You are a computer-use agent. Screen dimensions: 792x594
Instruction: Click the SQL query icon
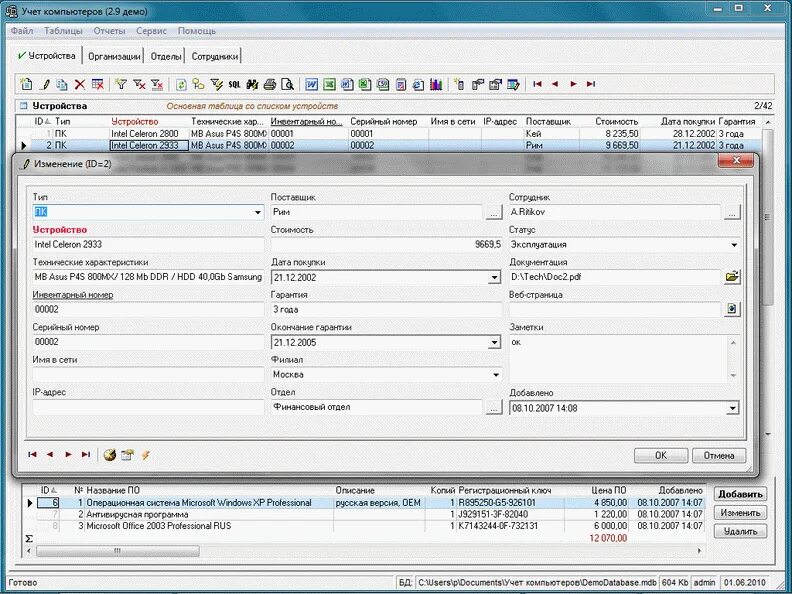coord(234,84)
